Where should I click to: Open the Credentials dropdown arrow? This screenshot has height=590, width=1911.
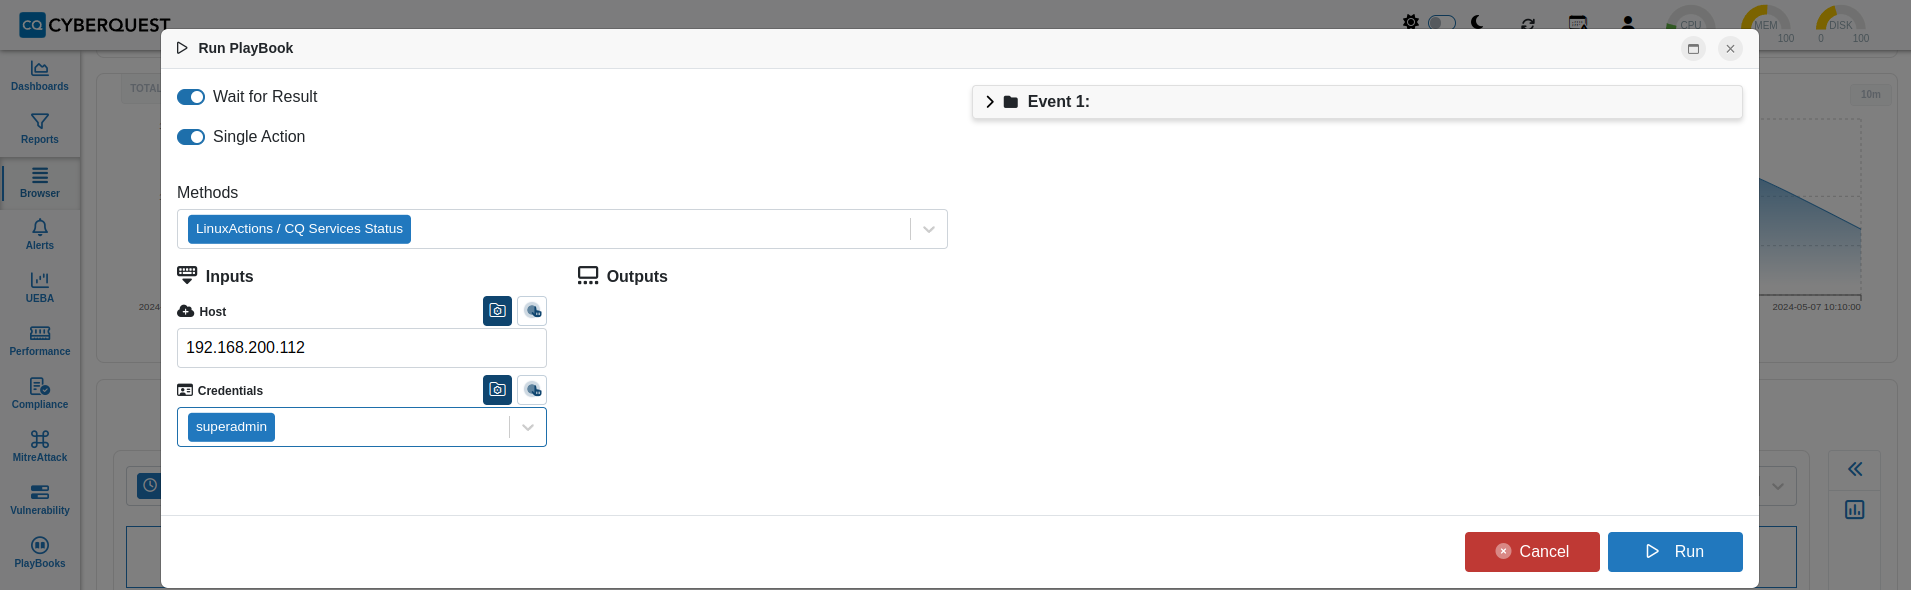(528, 427)
